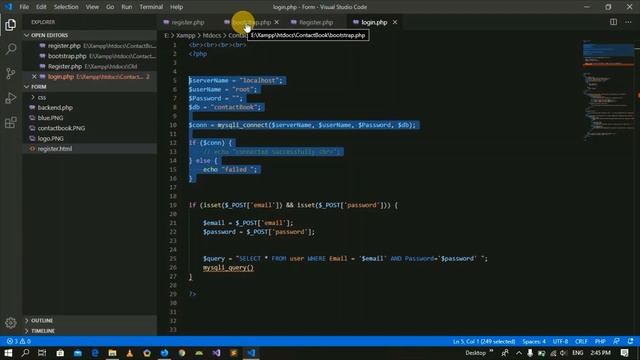The height and width of the screenshot is (360, 640).
Task: Open the Windows Action Center icon
Action: point(624,353)
